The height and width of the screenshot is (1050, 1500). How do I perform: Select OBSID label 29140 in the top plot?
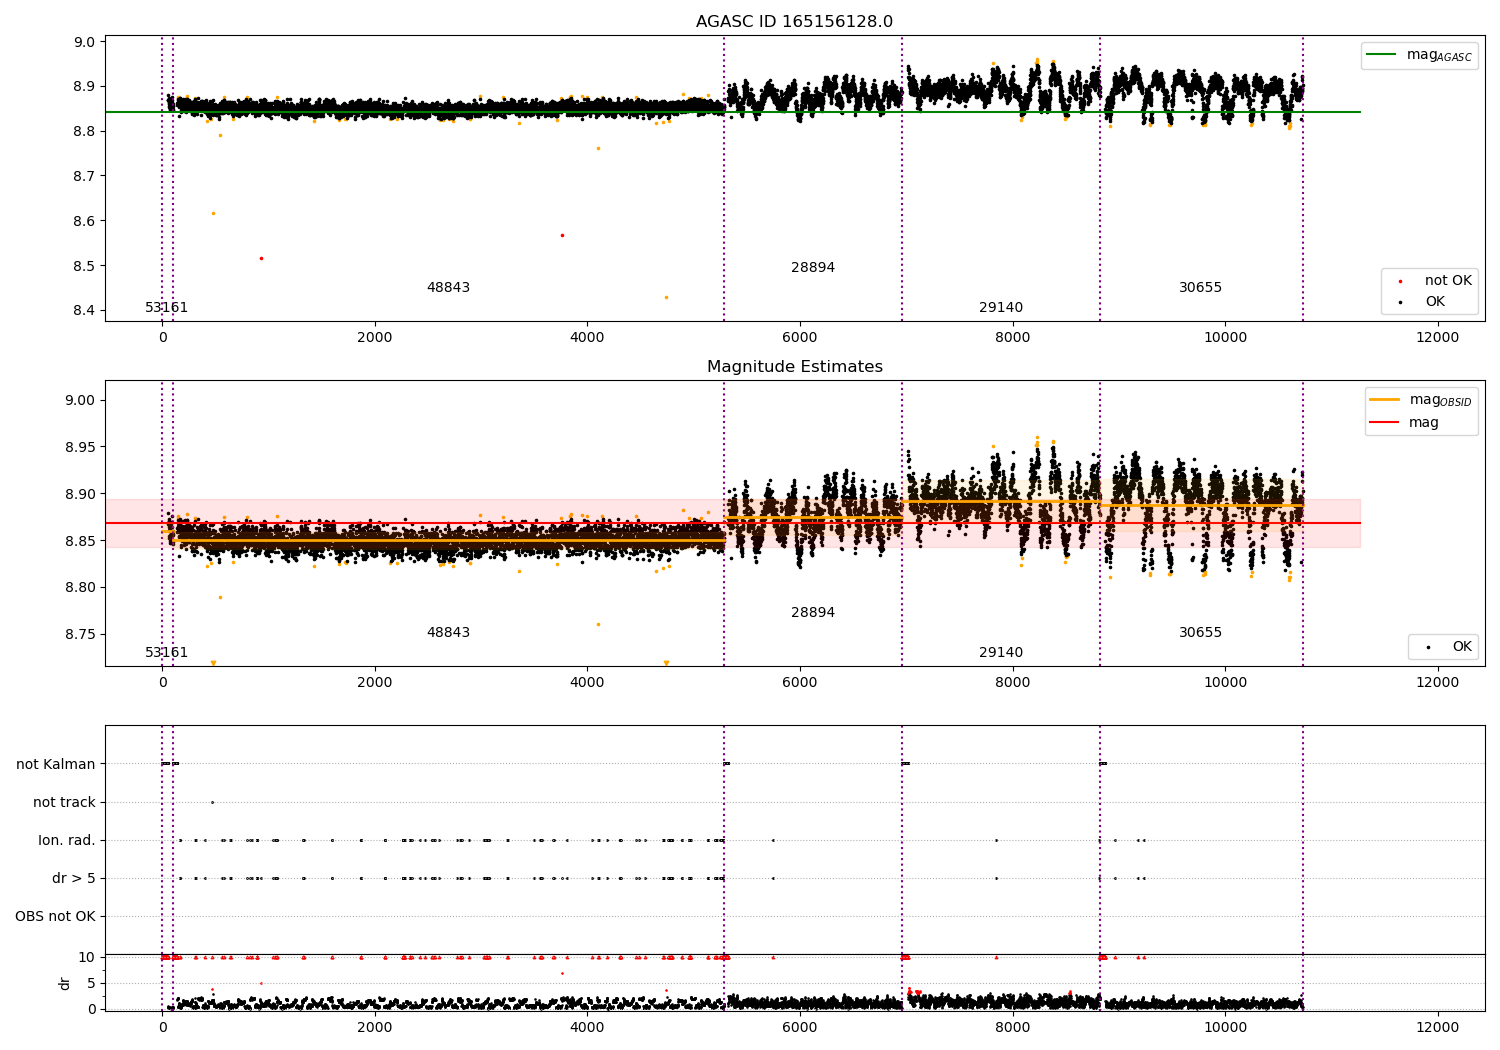pyautogui.click(x=1001, y=308)
